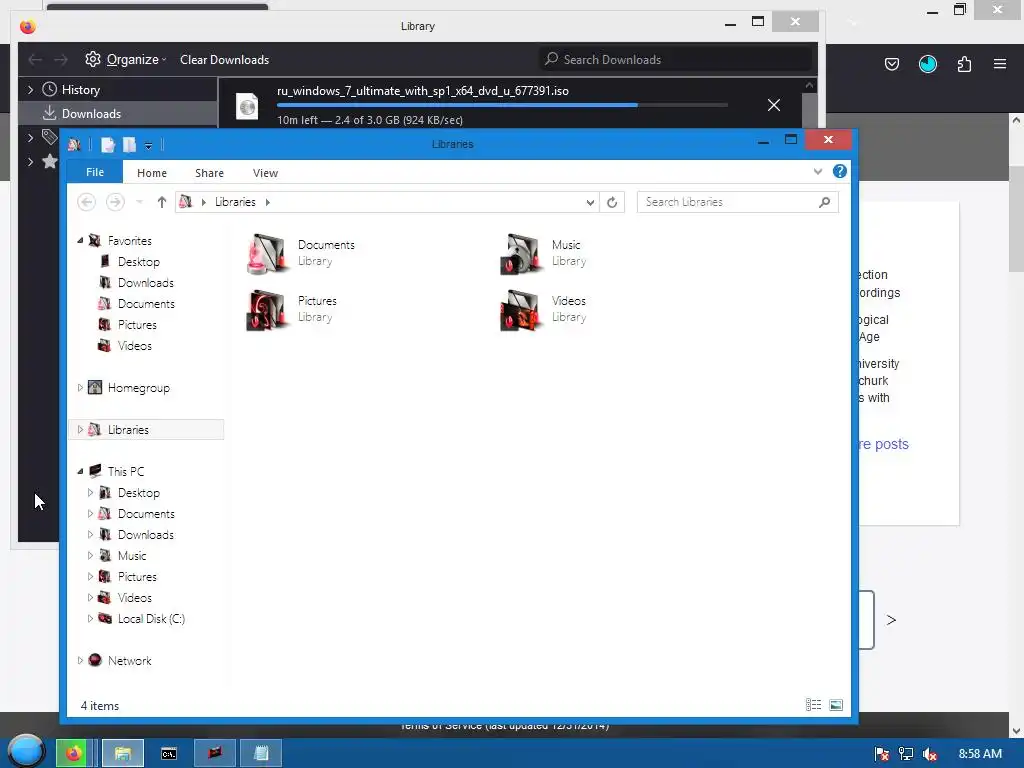Open the Organize menu in Library window
Viewport: 1024px width, 768px height.
pyautogui.click(x=125, y=59)
